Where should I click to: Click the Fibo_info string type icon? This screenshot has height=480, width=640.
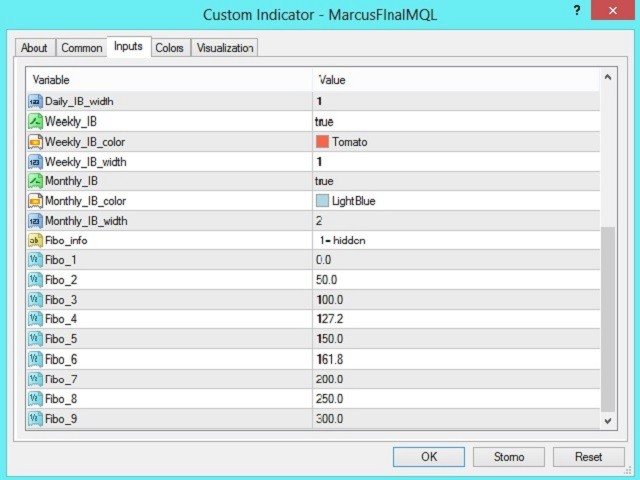pos(35,241)
